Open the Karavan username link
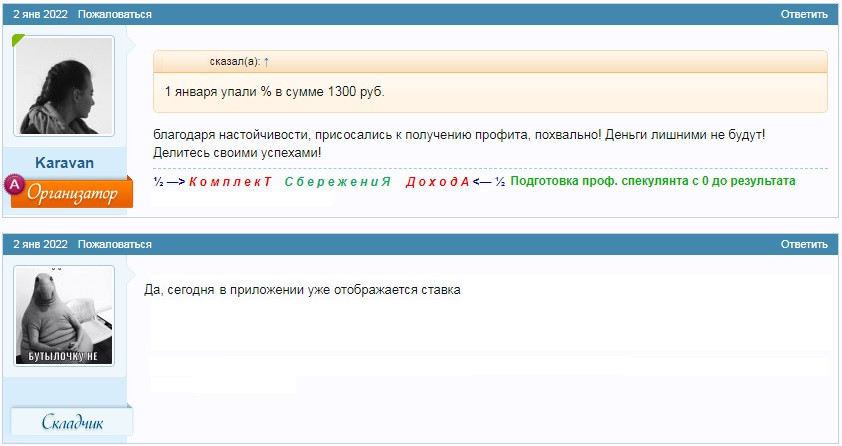Image resolution: width=842 pixels, height=446 pixels. (x=64, y=163)
